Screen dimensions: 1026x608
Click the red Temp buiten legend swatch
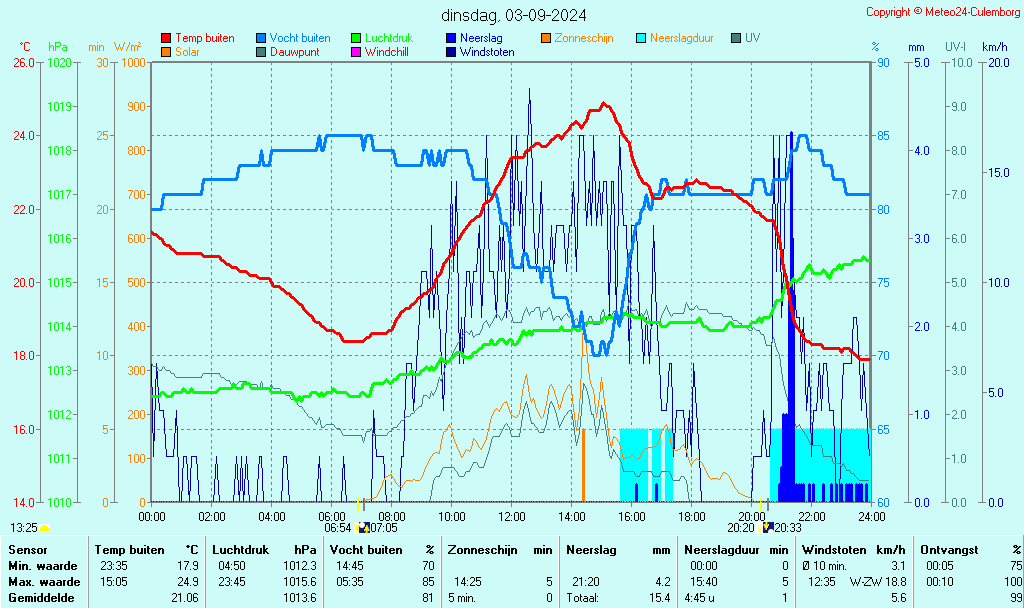(166, 38)
